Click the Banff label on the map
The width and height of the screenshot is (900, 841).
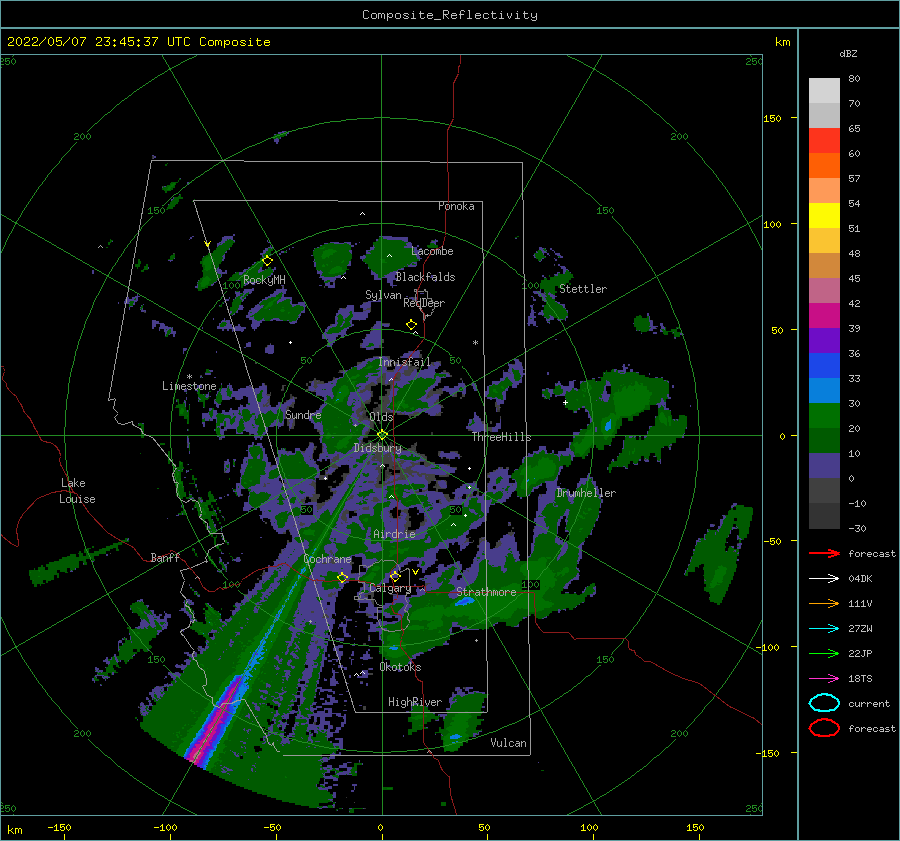click(165, 557)
